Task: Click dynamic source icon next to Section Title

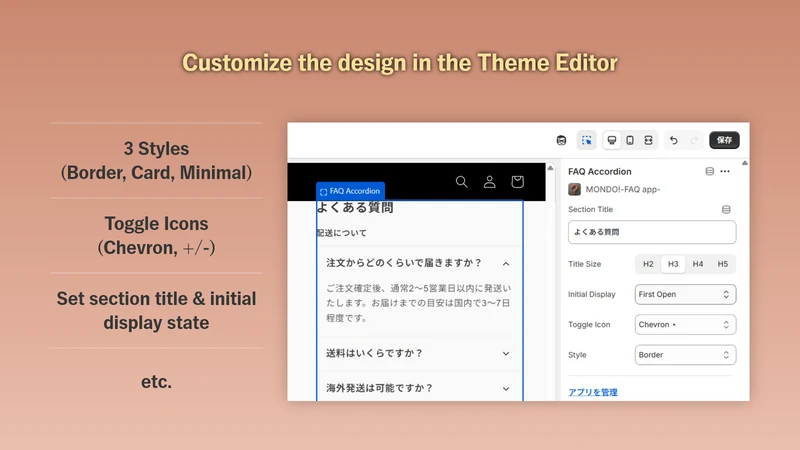Action: pyautogui.click(x=726, y=210)
